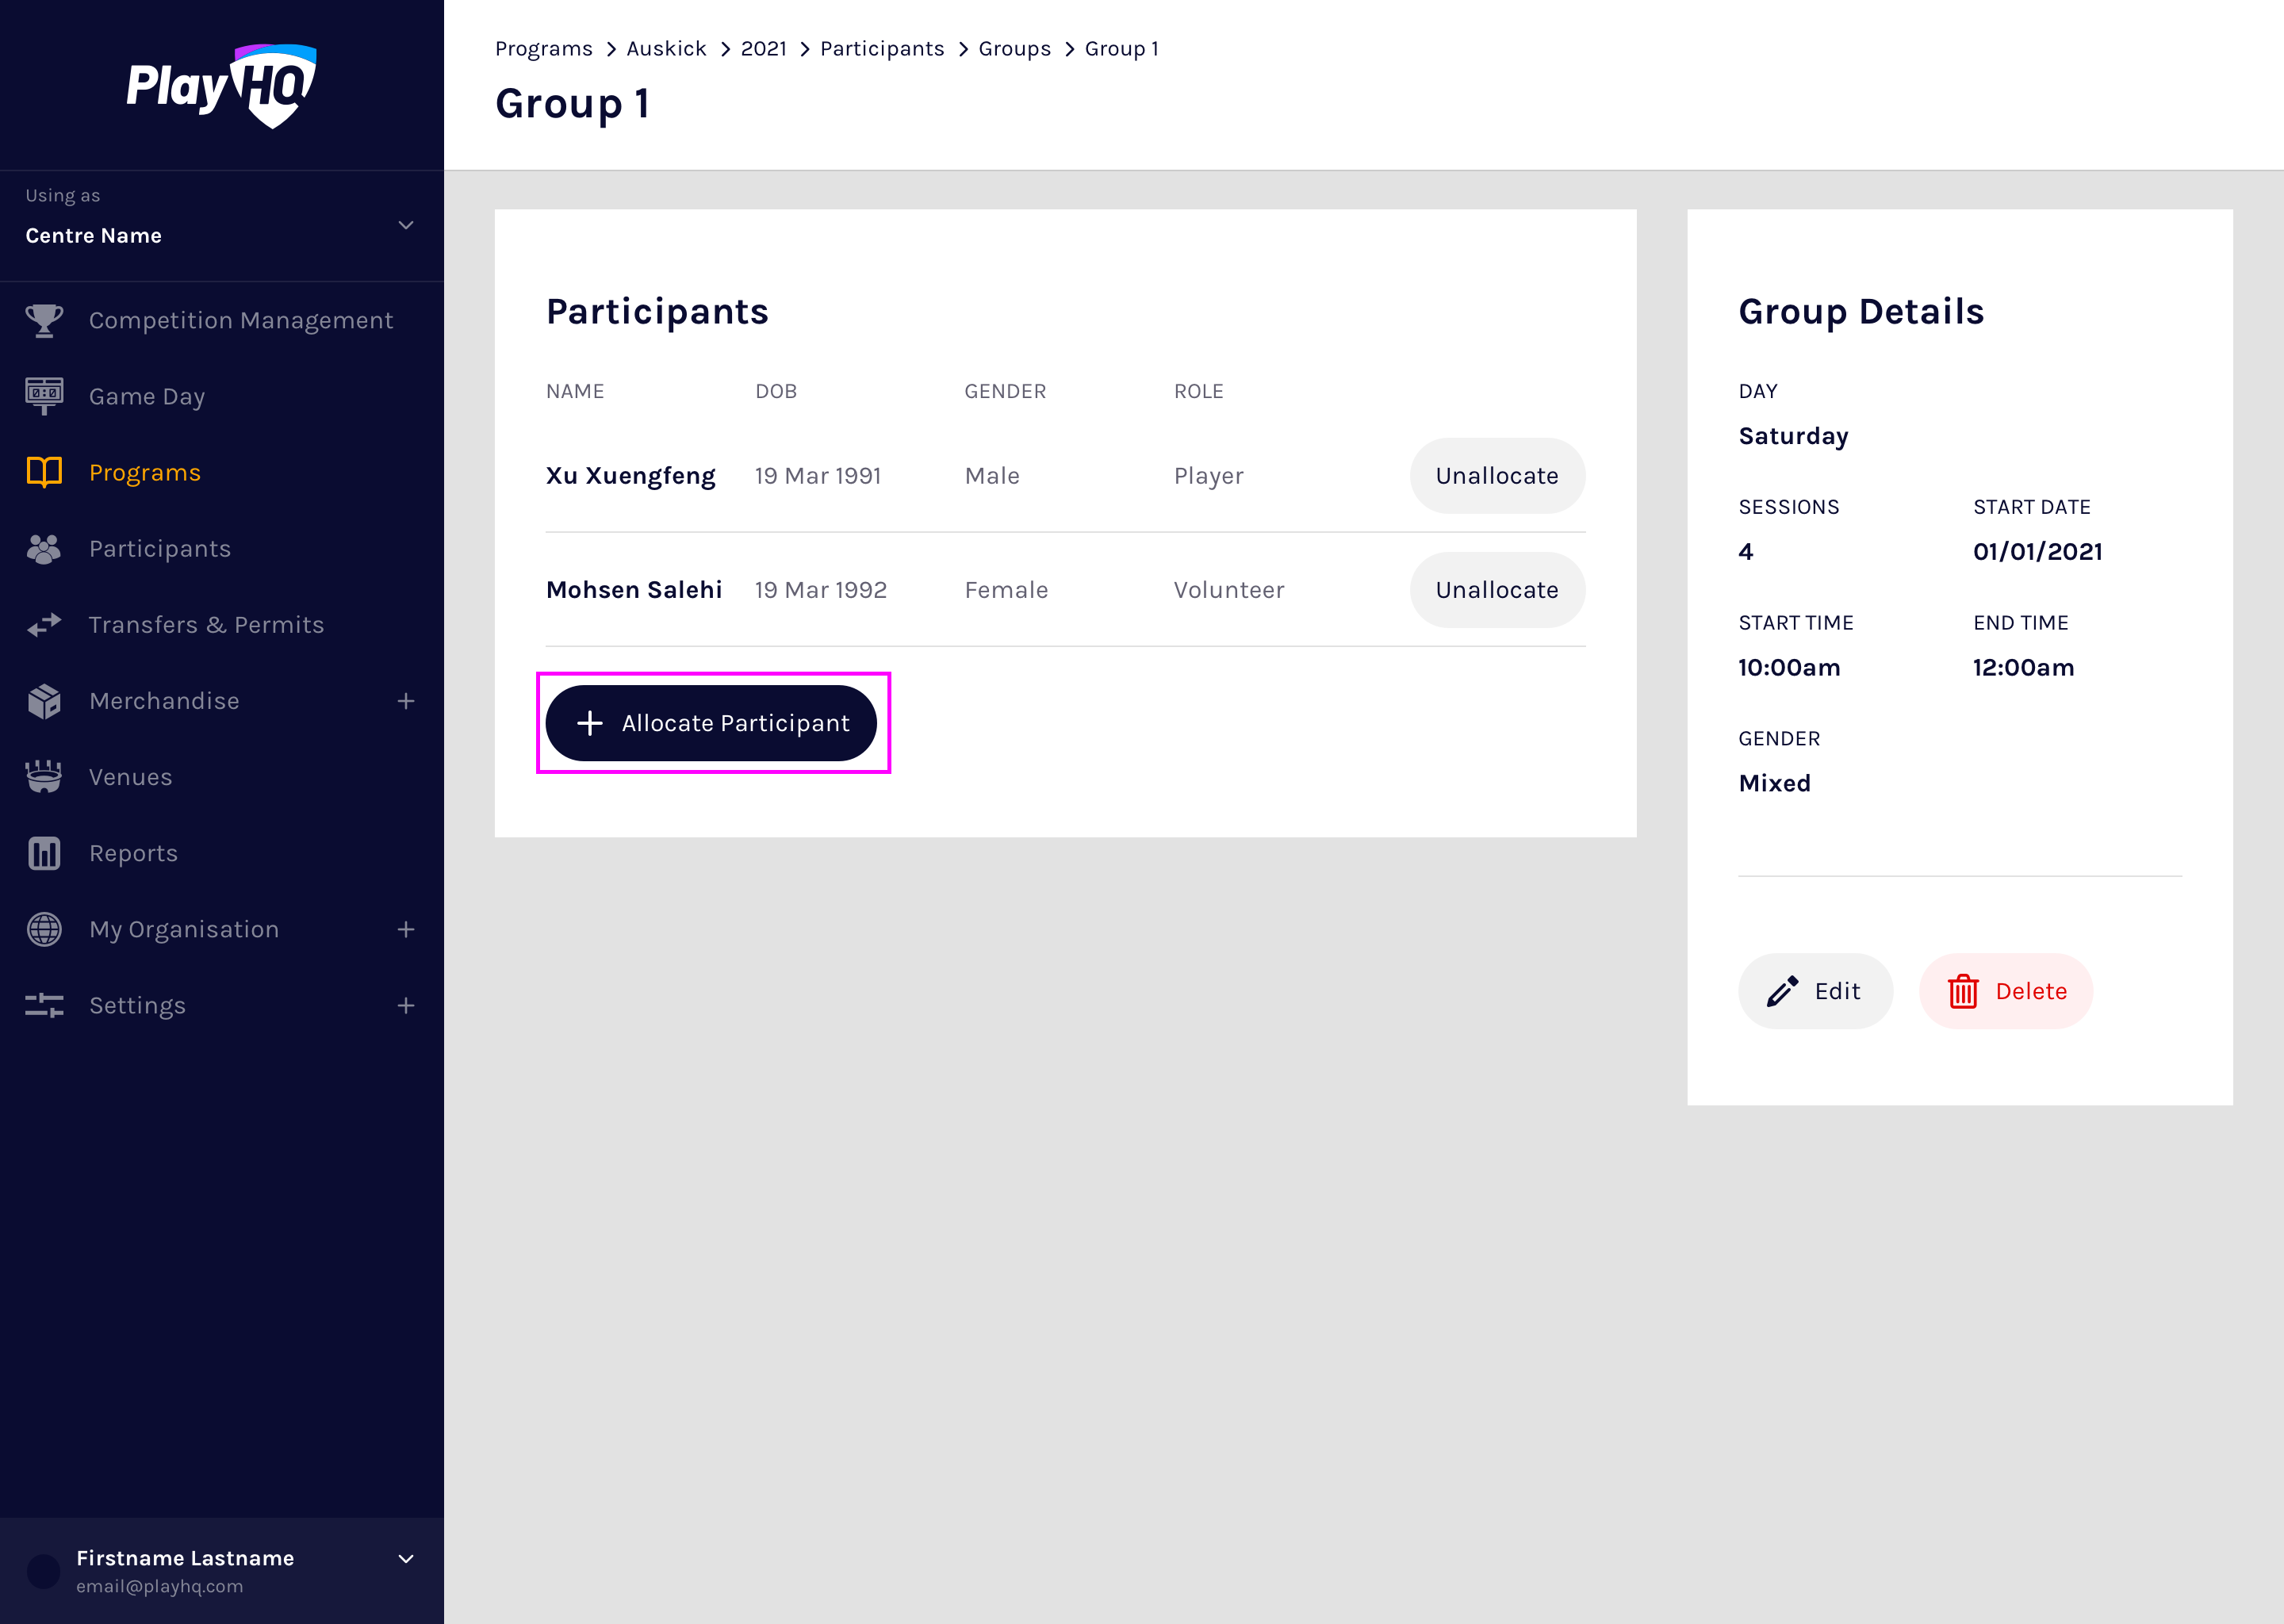Open the Centre Name dropdown
The image size is (2284, 1624).
[406, 225]
